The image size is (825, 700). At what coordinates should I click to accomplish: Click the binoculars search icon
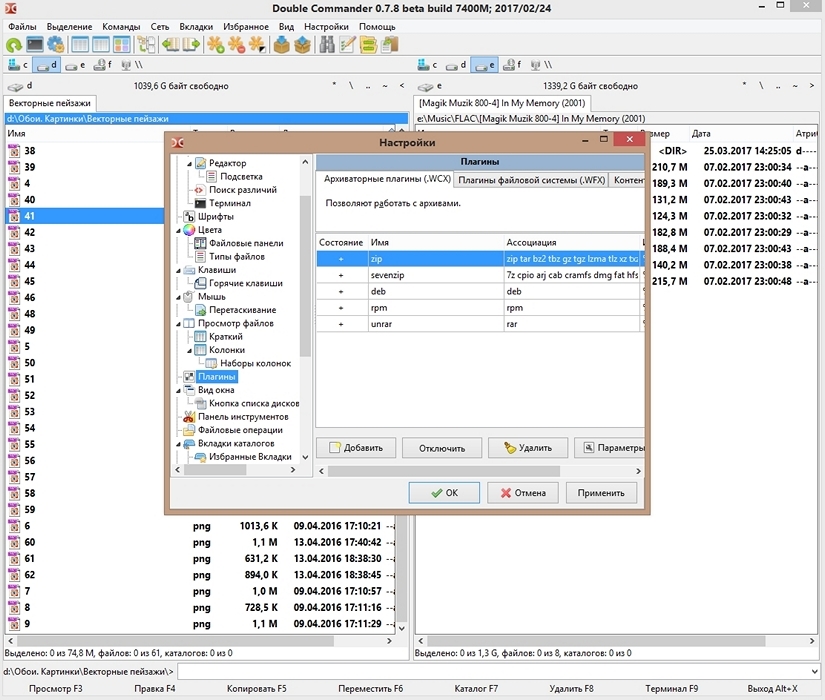pyautogui.click(x=327, y=45)
